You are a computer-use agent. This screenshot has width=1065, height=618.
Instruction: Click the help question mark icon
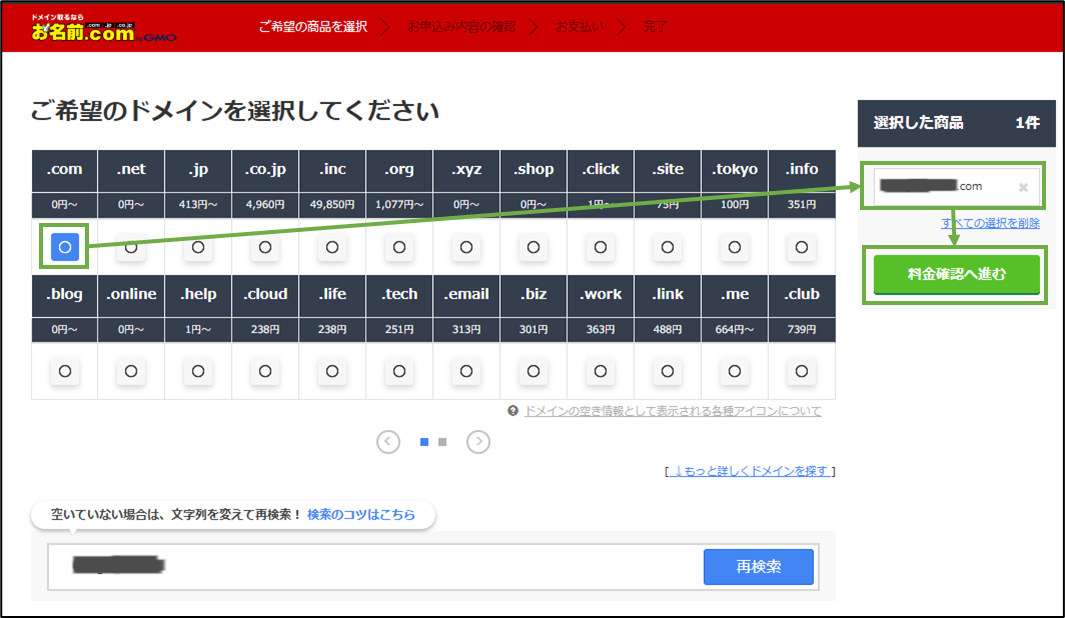click(513, 411)
